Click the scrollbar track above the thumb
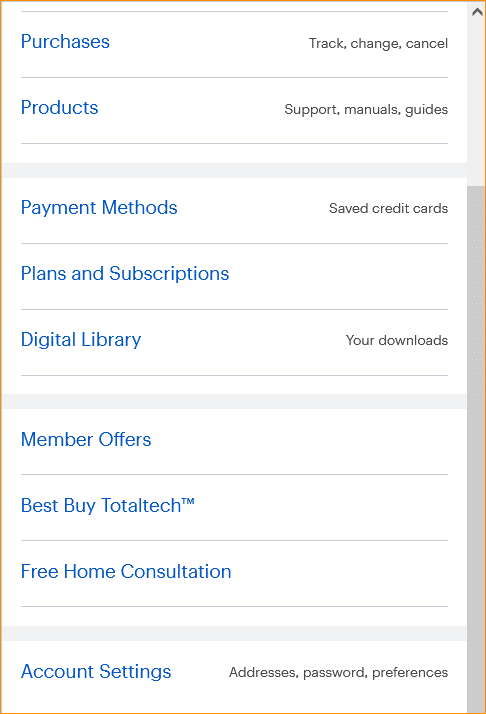 476,103
